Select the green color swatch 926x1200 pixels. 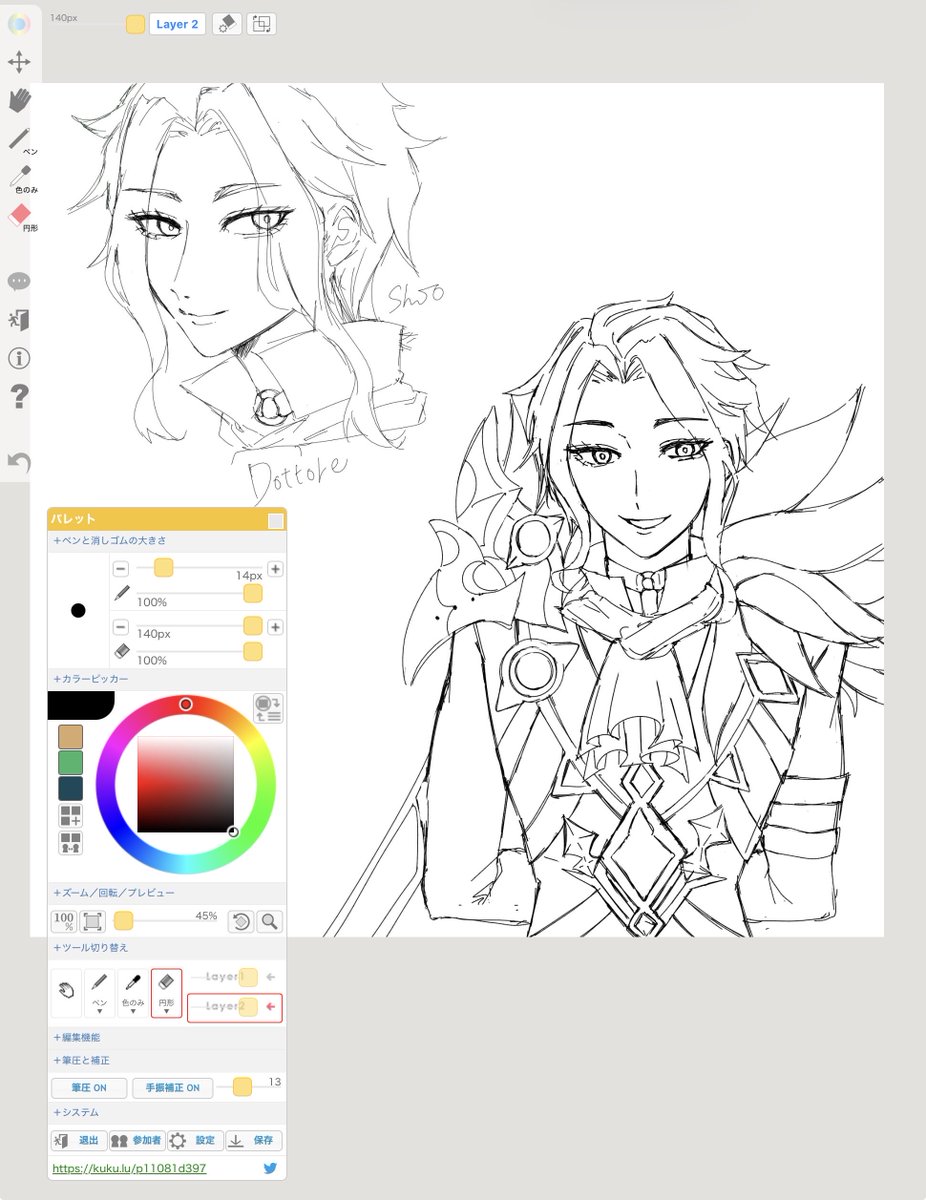click(71, 763)
